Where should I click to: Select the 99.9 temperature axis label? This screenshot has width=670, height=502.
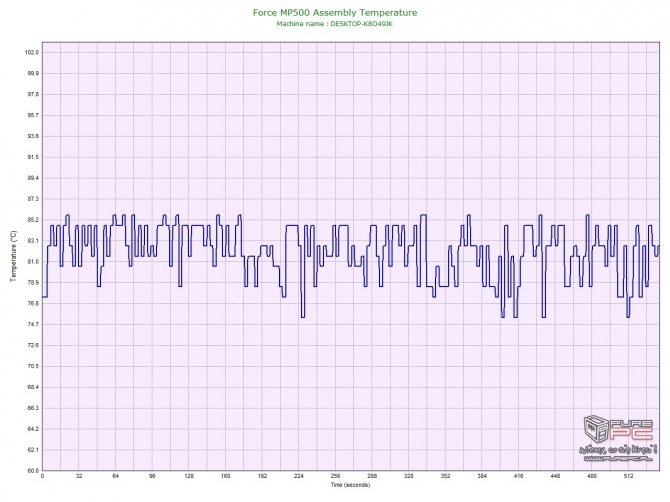point(33,73)
